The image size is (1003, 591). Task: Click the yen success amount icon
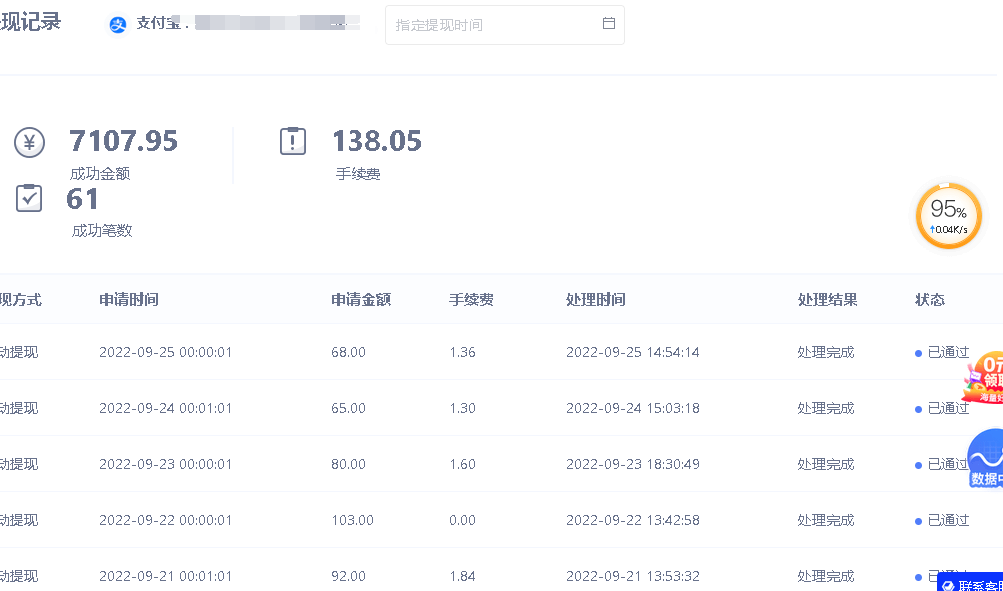29,142
